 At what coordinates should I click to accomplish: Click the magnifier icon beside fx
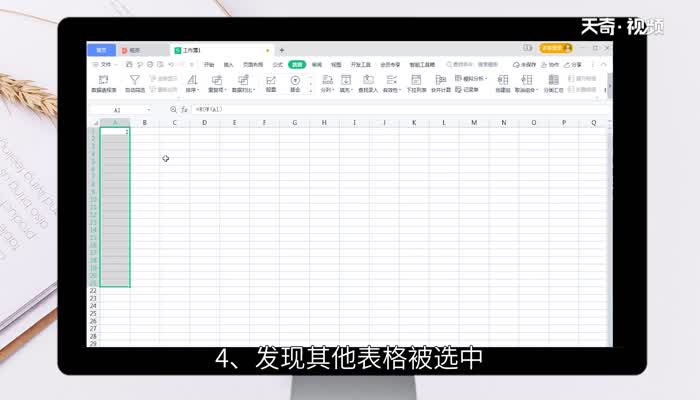click(x=173, y=109)
